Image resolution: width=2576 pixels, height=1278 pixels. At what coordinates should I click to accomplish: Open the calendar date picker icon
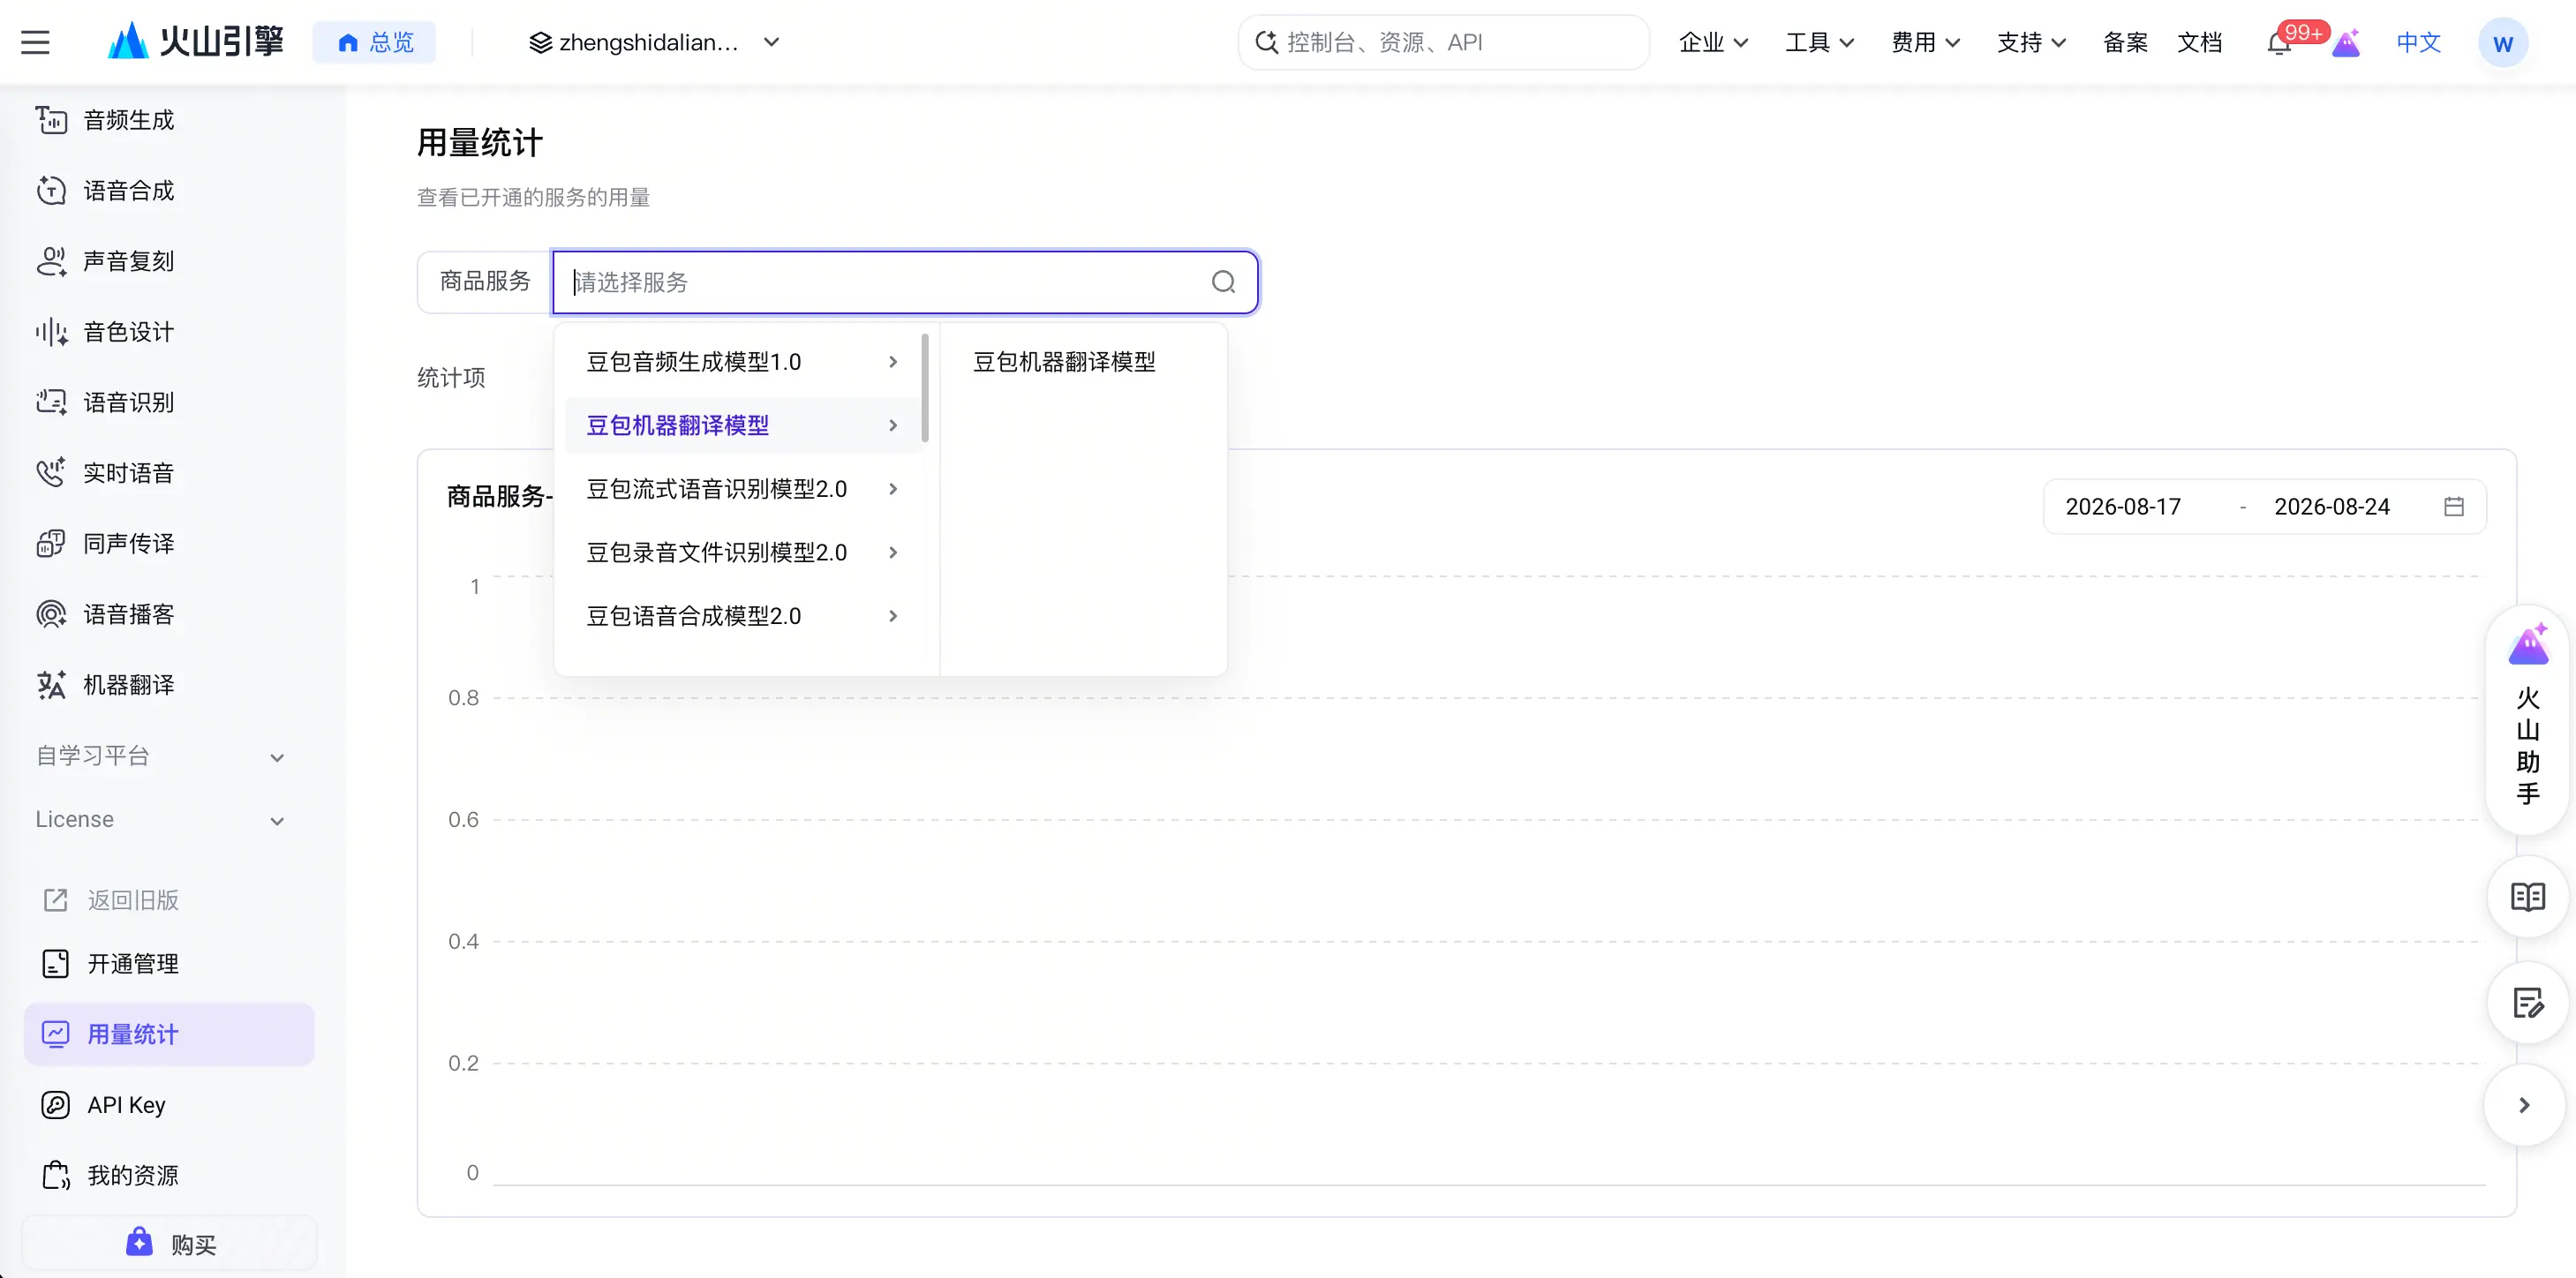coord(2454,507)
